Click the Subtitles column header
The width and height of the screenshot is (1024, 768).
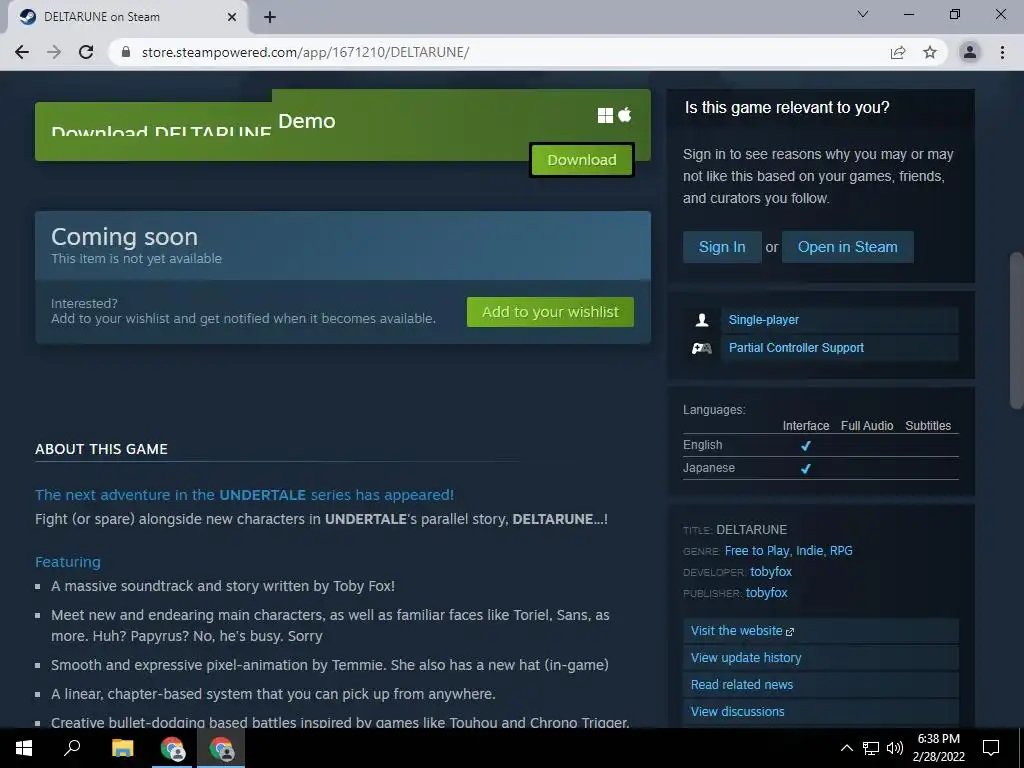pyautogui.click(x=928, y=426)
